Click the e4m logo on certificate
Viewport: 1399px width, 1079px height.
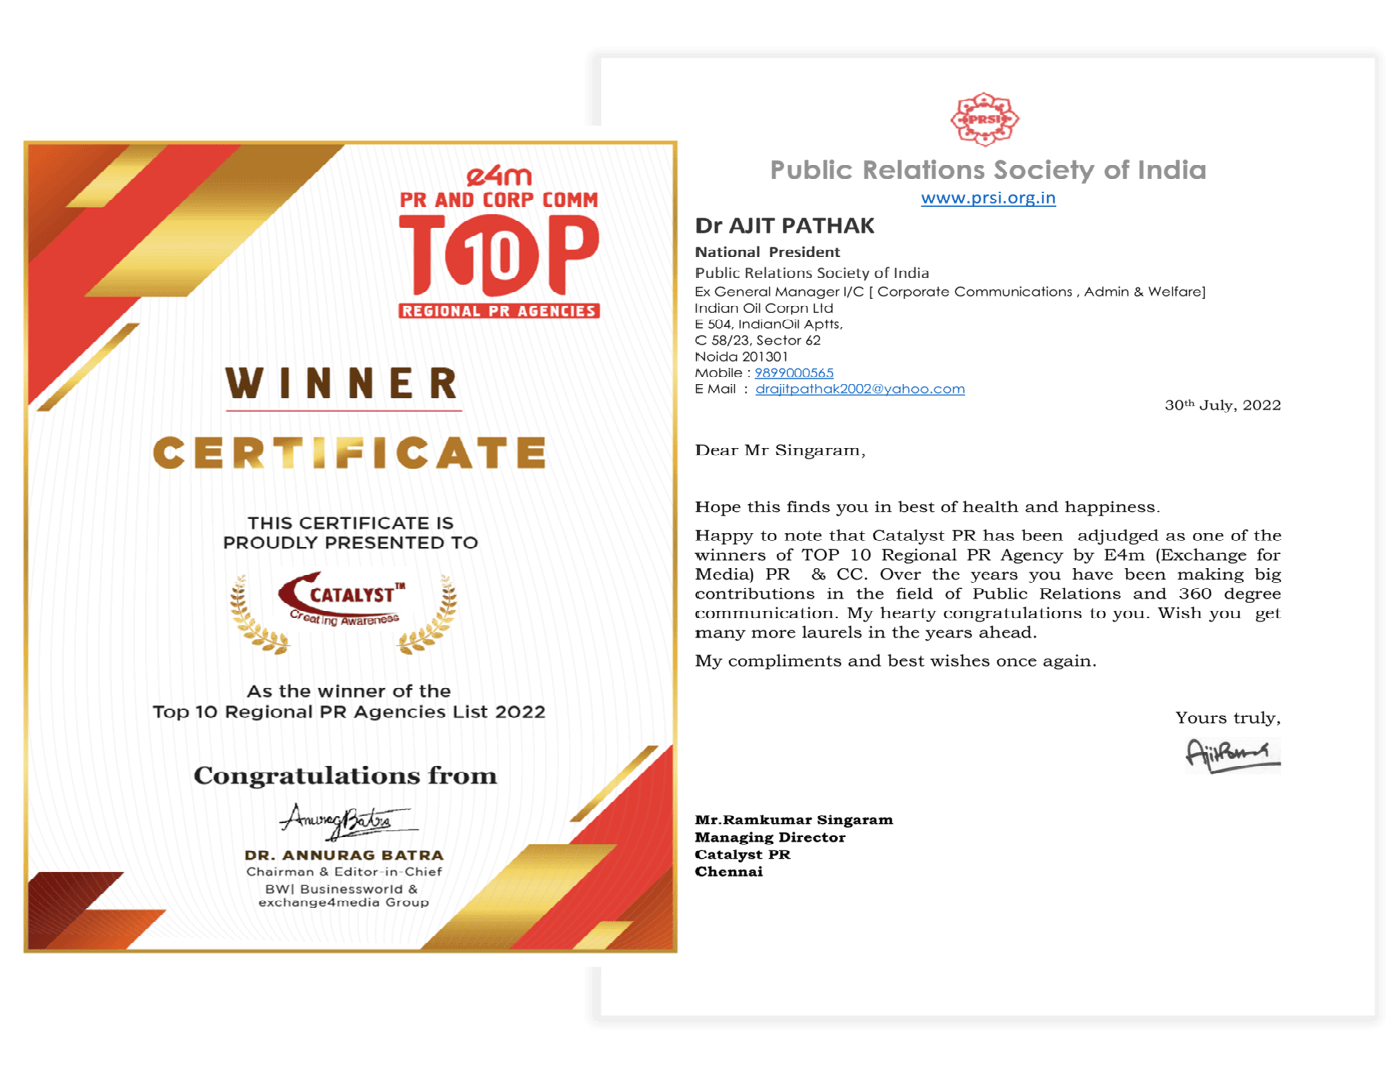point(499,176)
